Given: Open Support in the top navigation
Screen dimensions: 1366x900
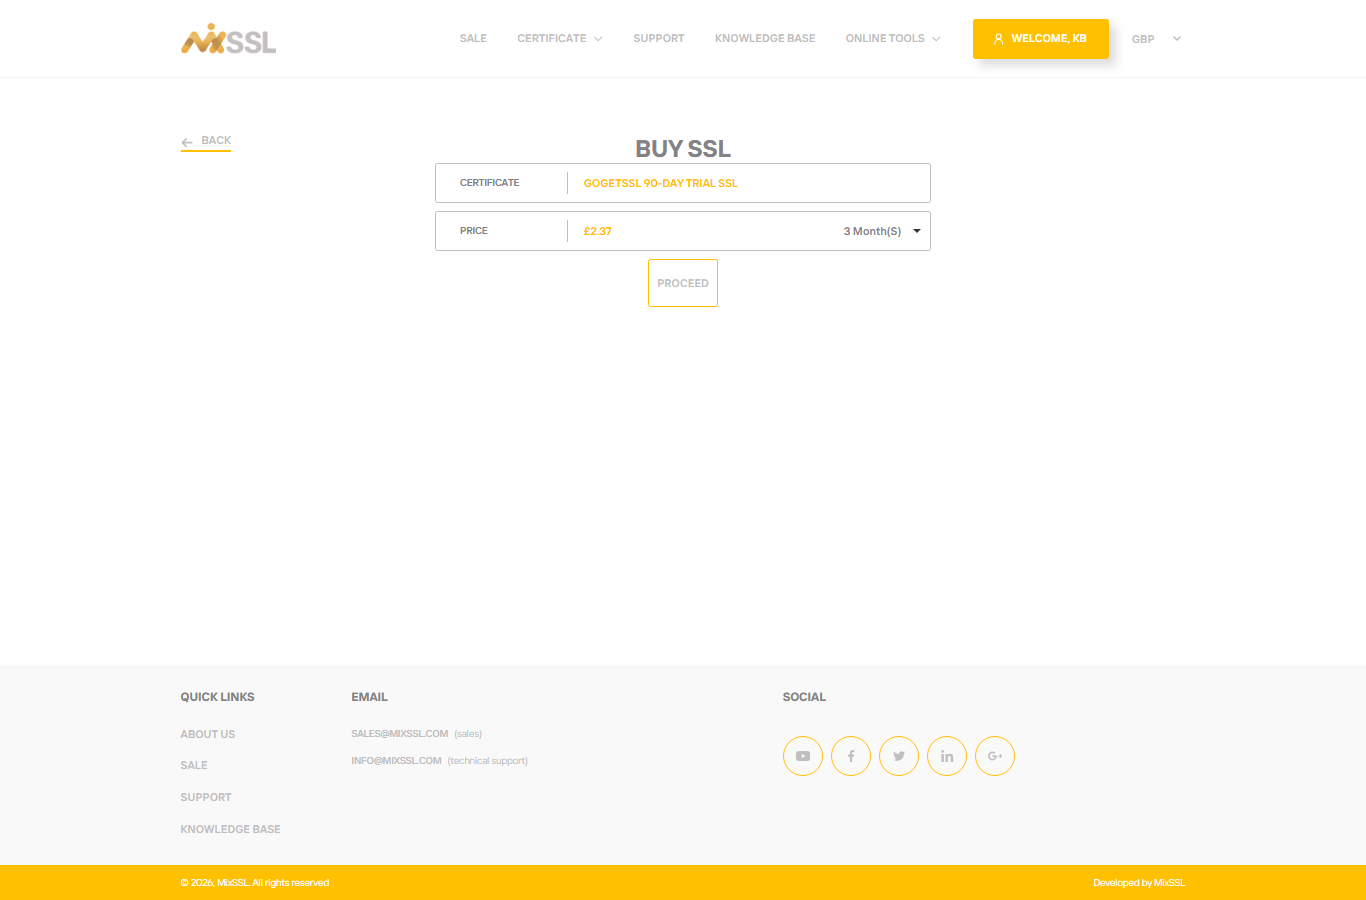Looking at the screenshot, I should (x=659, y=38).
